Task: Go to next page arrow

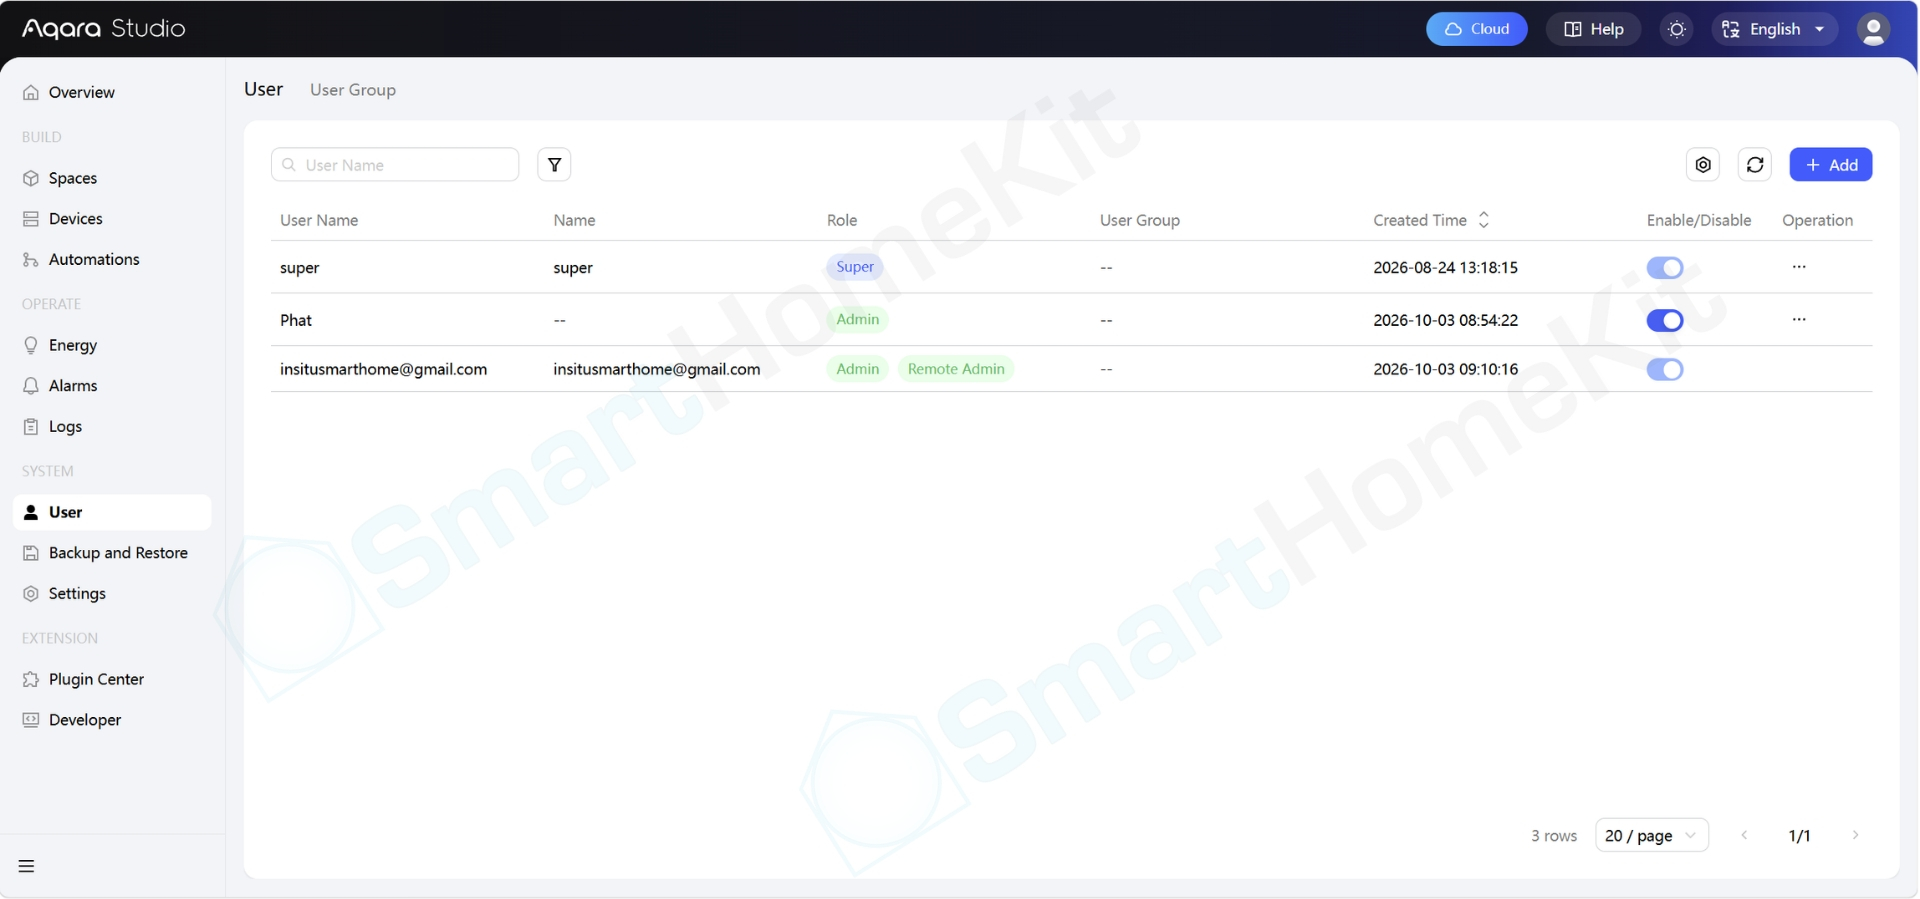Action: tap(1855, 836)
